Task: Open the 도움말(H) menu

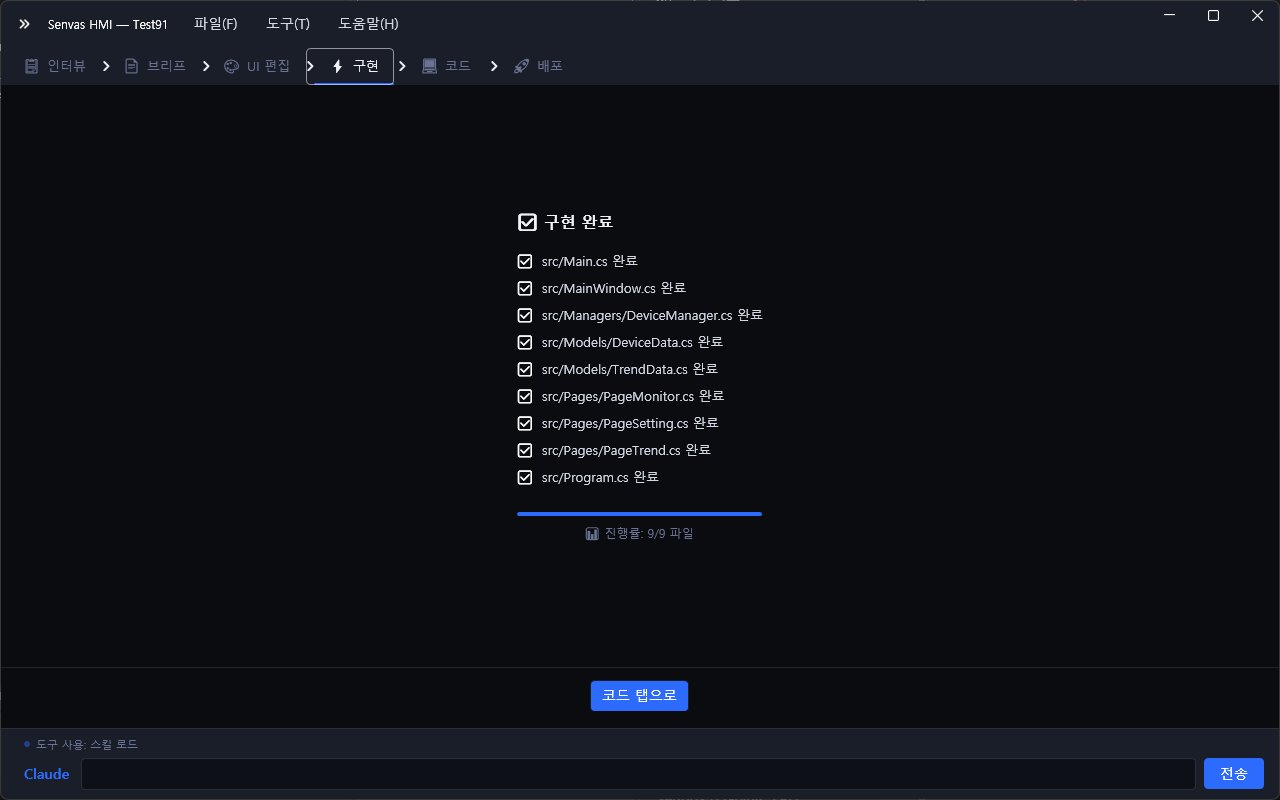Action: (368, 24)
